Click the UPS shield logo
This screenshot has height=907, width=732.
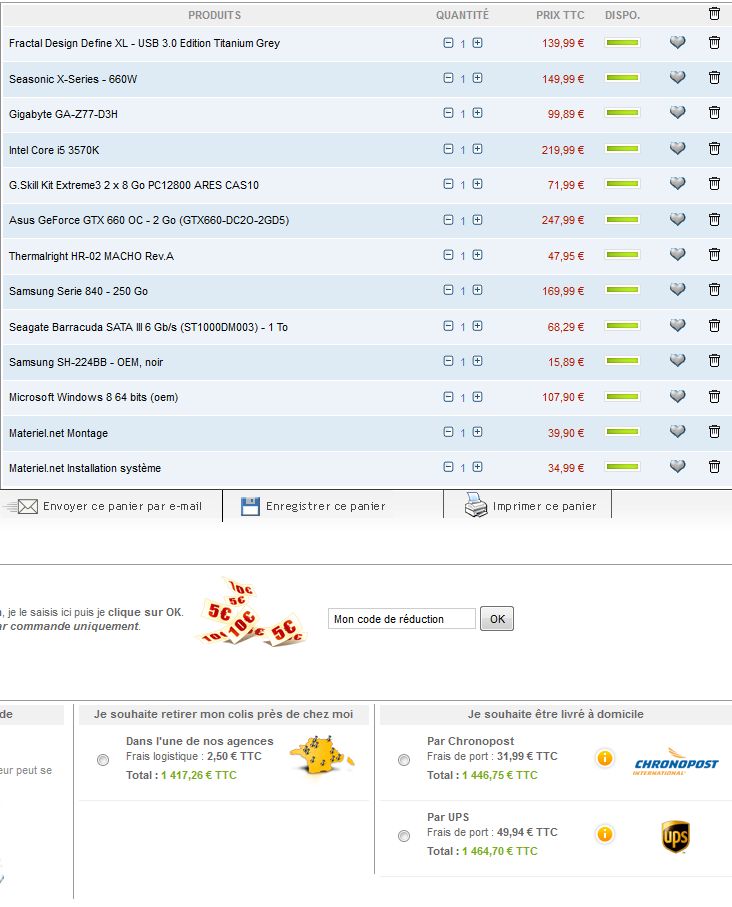tap(675, 836)
